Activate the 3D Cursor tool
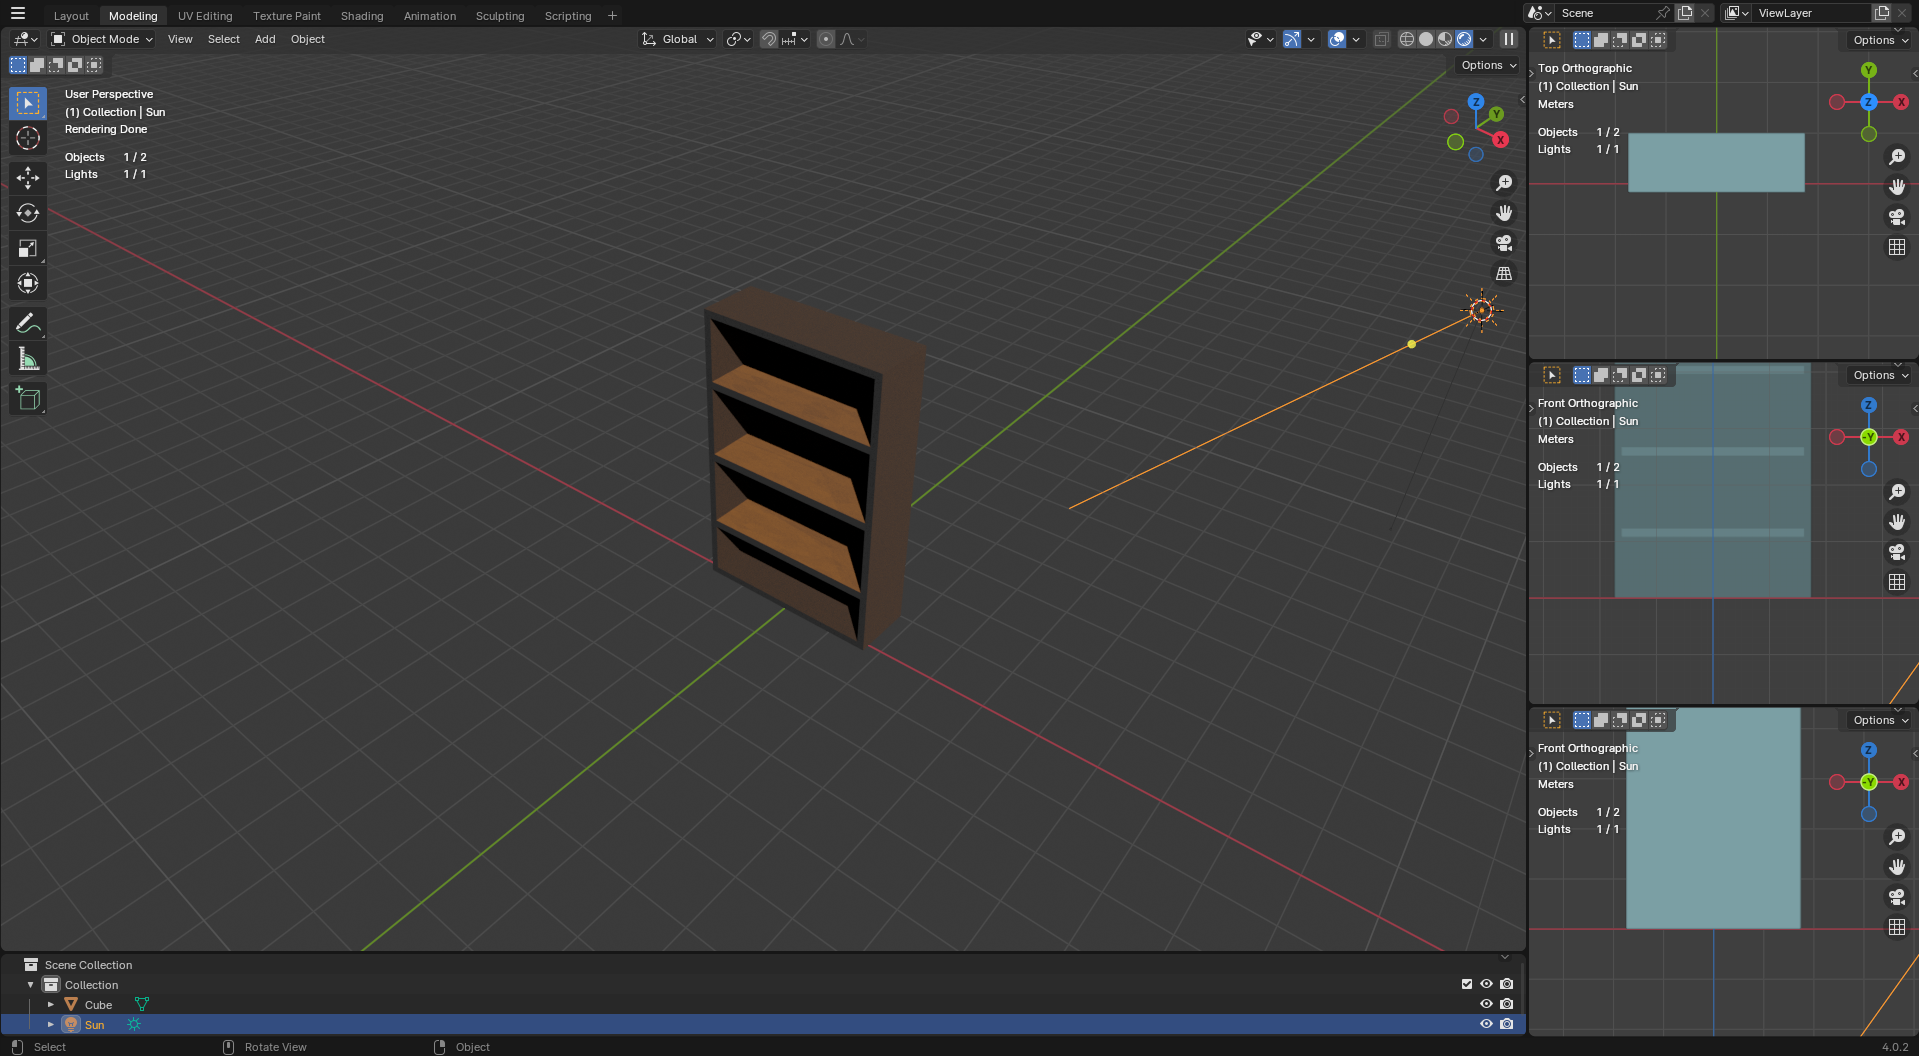Image resolution: width=1919 pixels, height=1056 pixels. click(x=28, y=138)
